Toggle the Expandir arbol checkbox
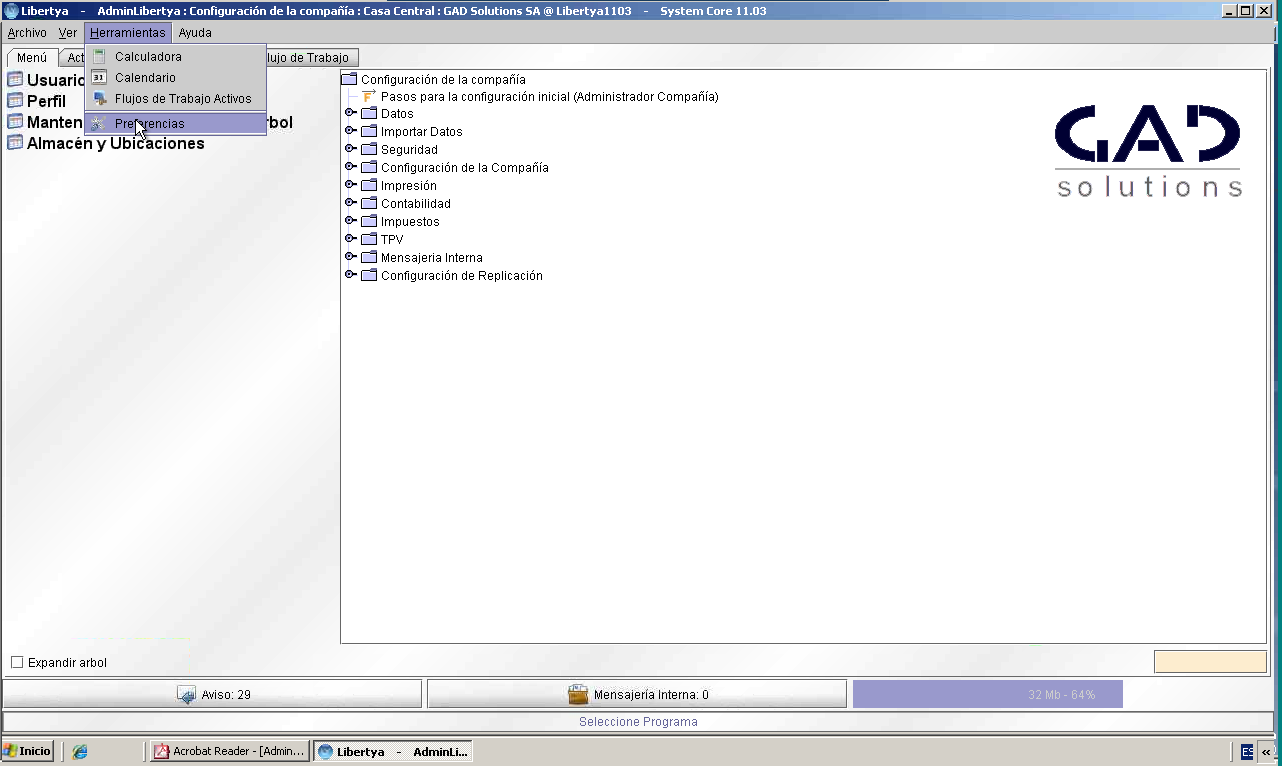 coord(17,662)
